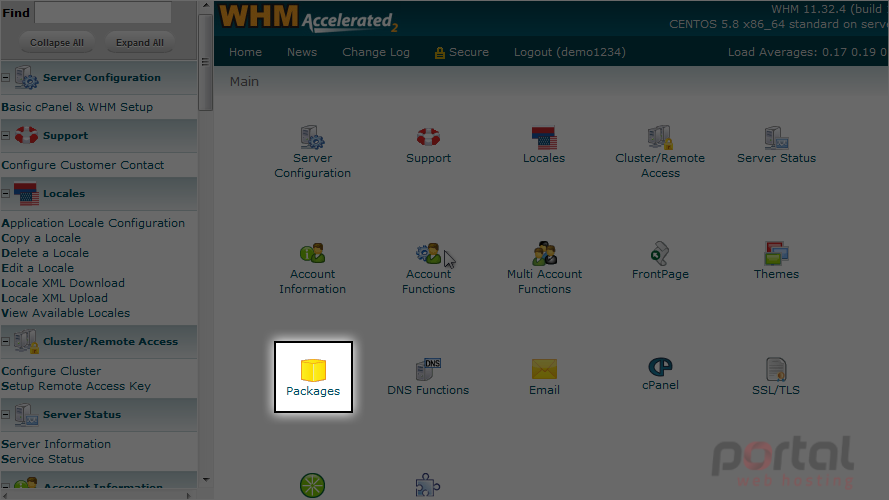Open Locale XML Download link
The width and height of the screenshot is (889, 500).
[63, 283]
